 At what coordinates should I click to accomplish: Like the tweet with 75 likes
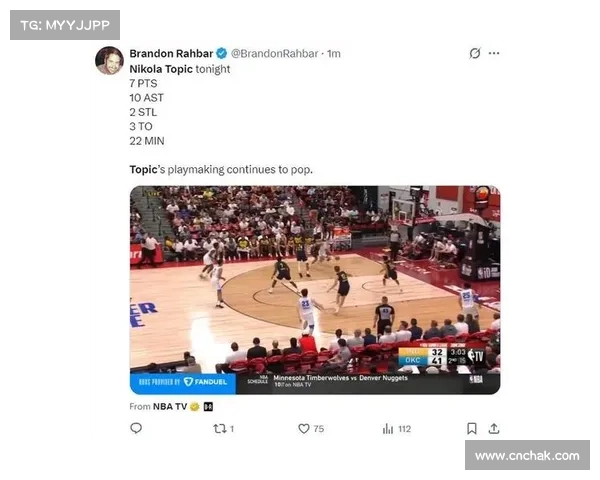point(311,429)
